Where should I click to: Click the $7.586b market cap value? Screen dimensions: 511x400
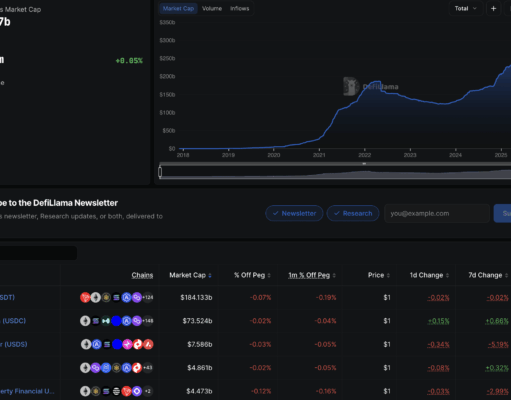click(x=200, y=344)
